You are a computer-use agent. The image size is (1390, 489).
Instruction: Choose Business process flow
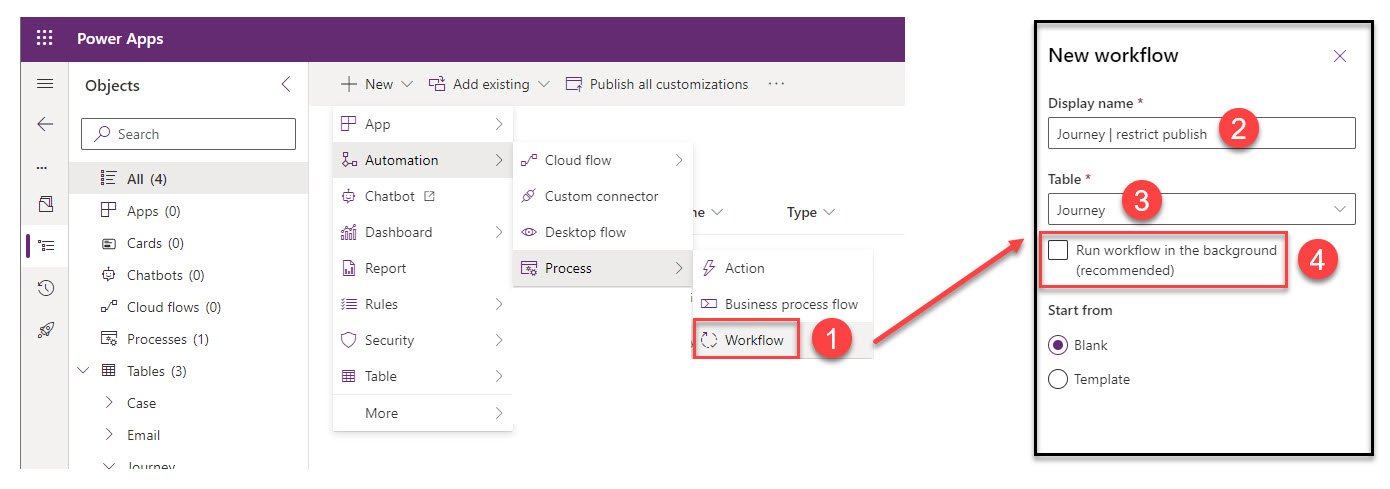pos(783,304)
